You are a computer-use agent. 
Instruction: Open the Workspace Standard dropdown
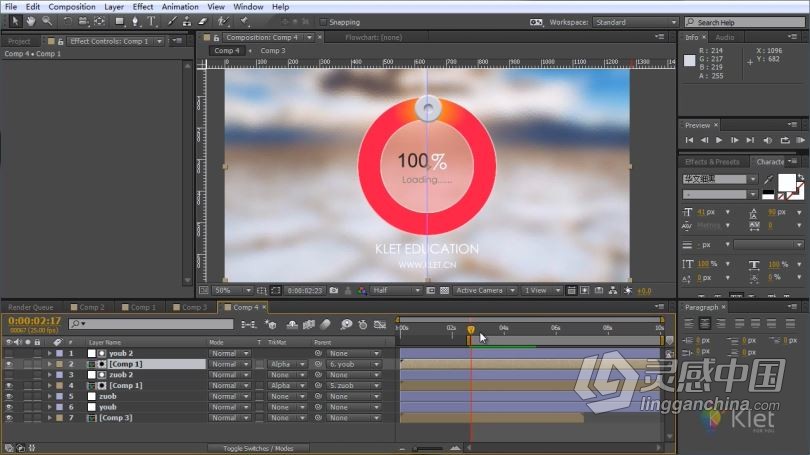(635, 22)
